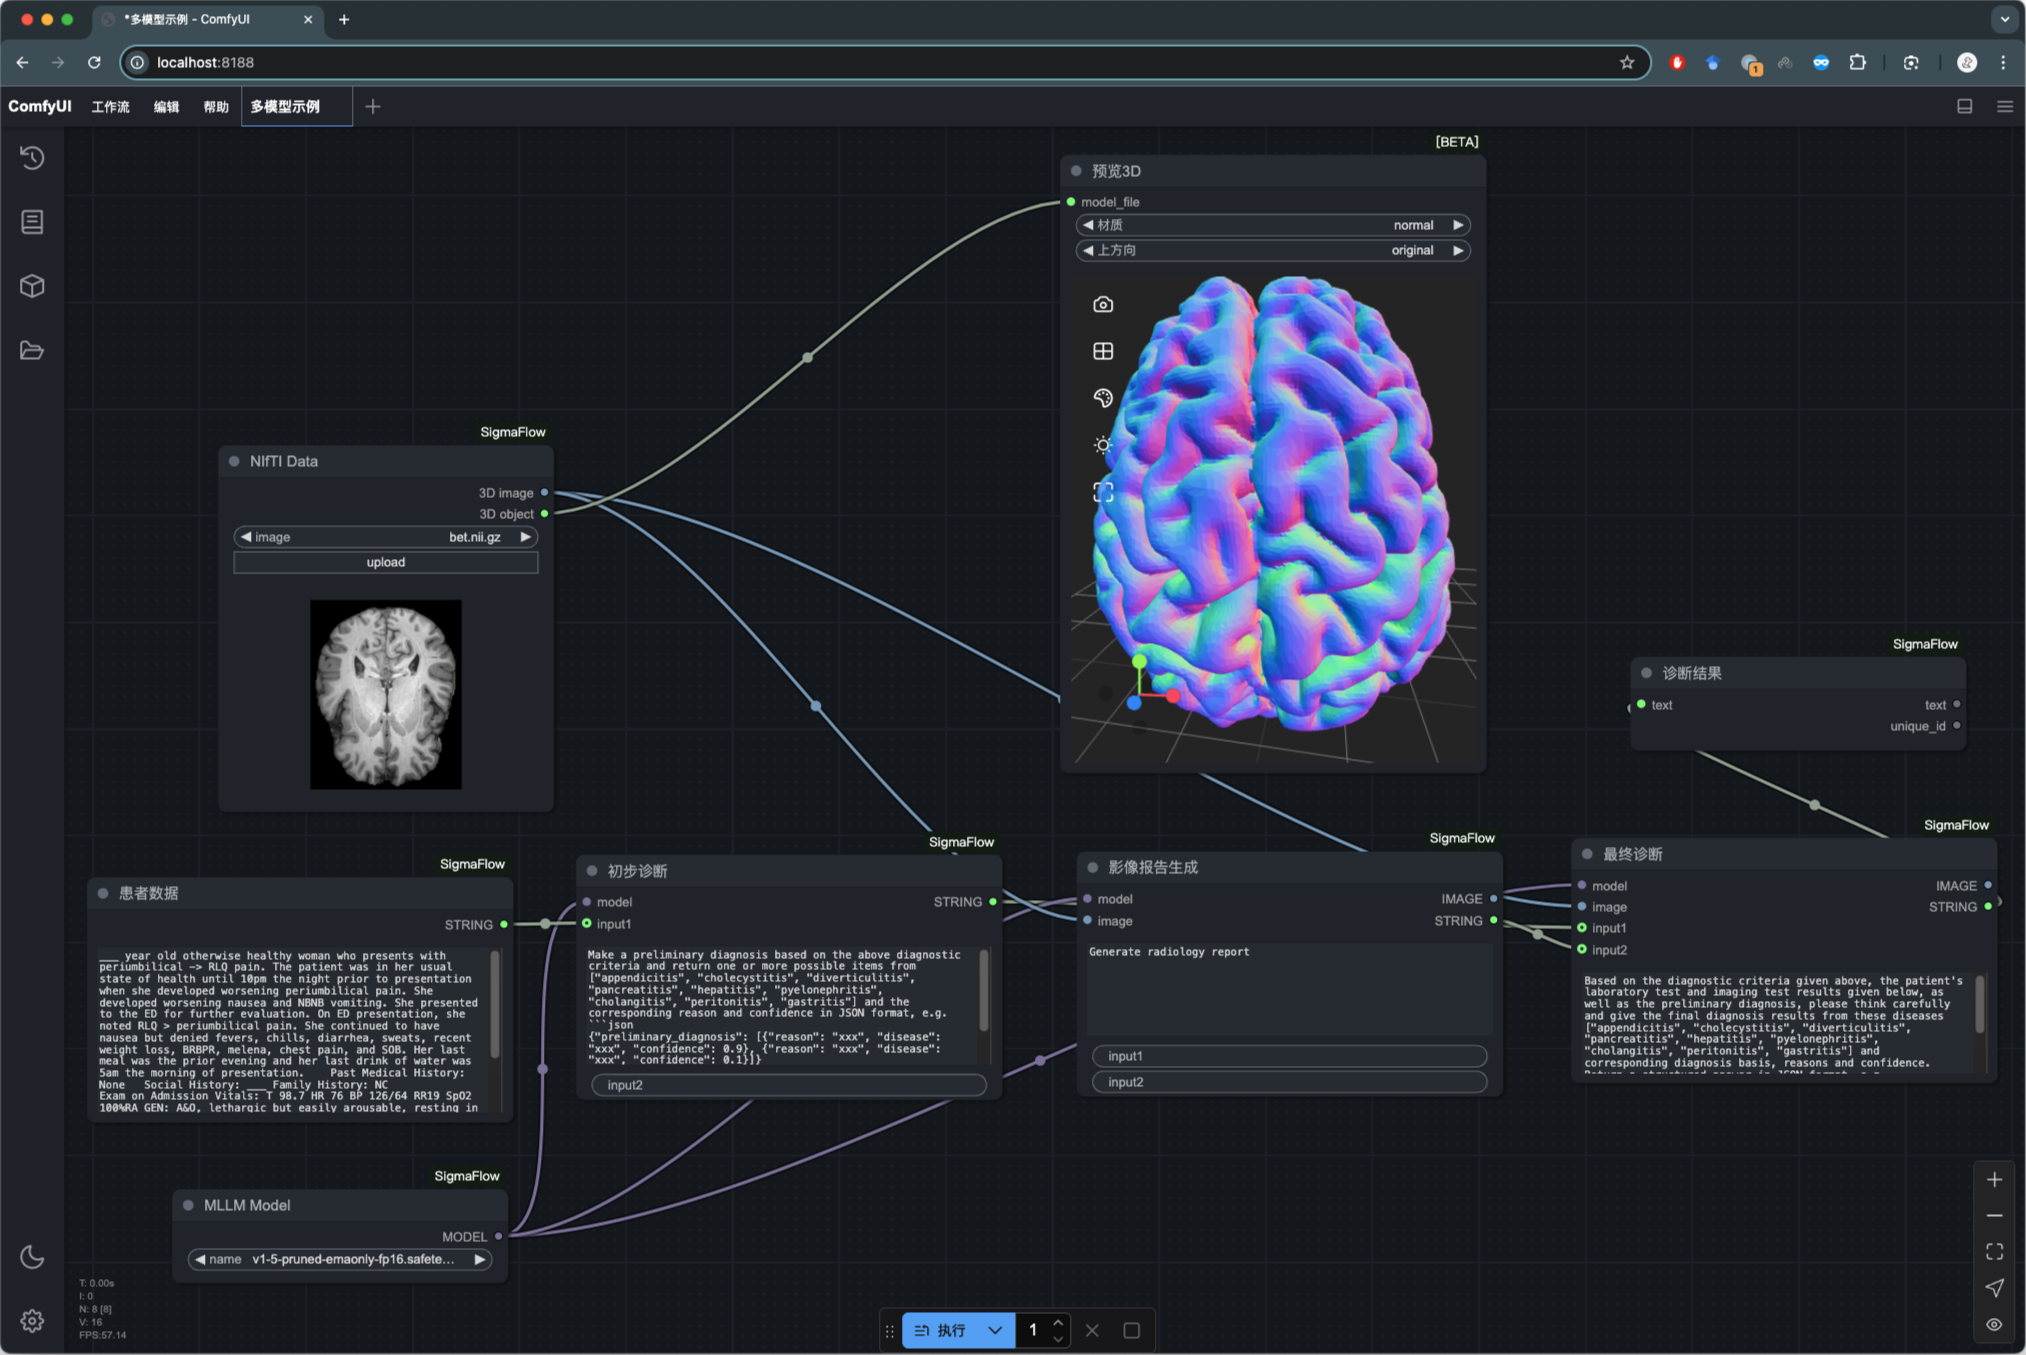The image size is (2026, 1355).
Task: Collapse the 初步诊断 node
Action: tap(592, 871)
